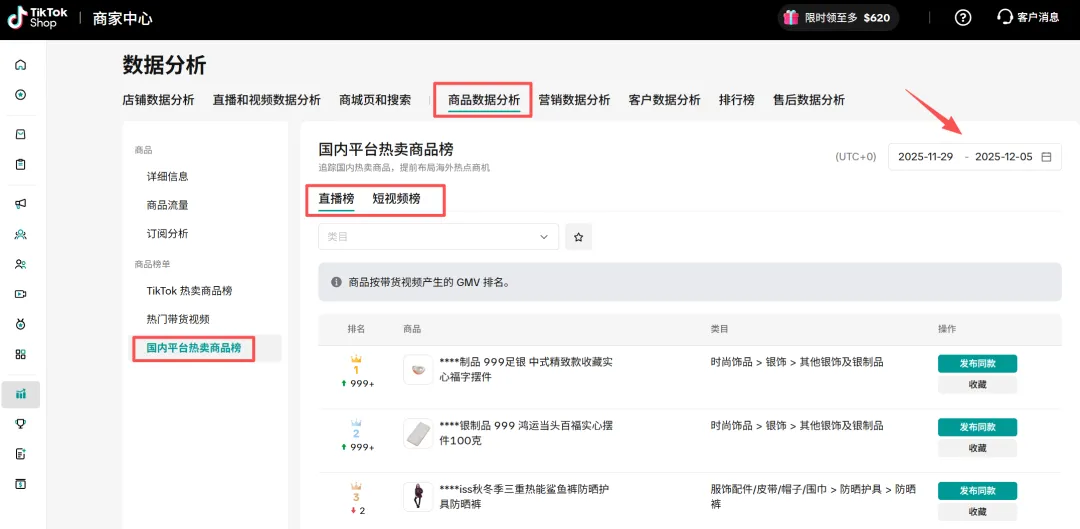1080x529 pixels.
Task: Open the 类目 category dropdown
Action: coord(438,237)
